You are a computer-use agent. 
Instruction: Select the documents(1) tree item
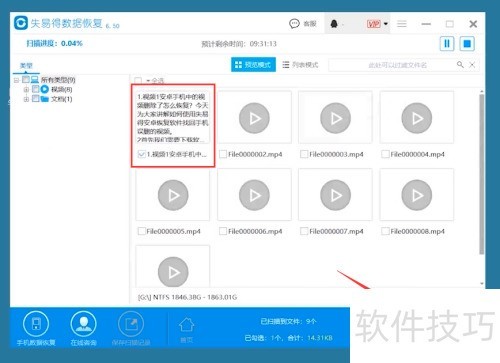click(61, 99)
